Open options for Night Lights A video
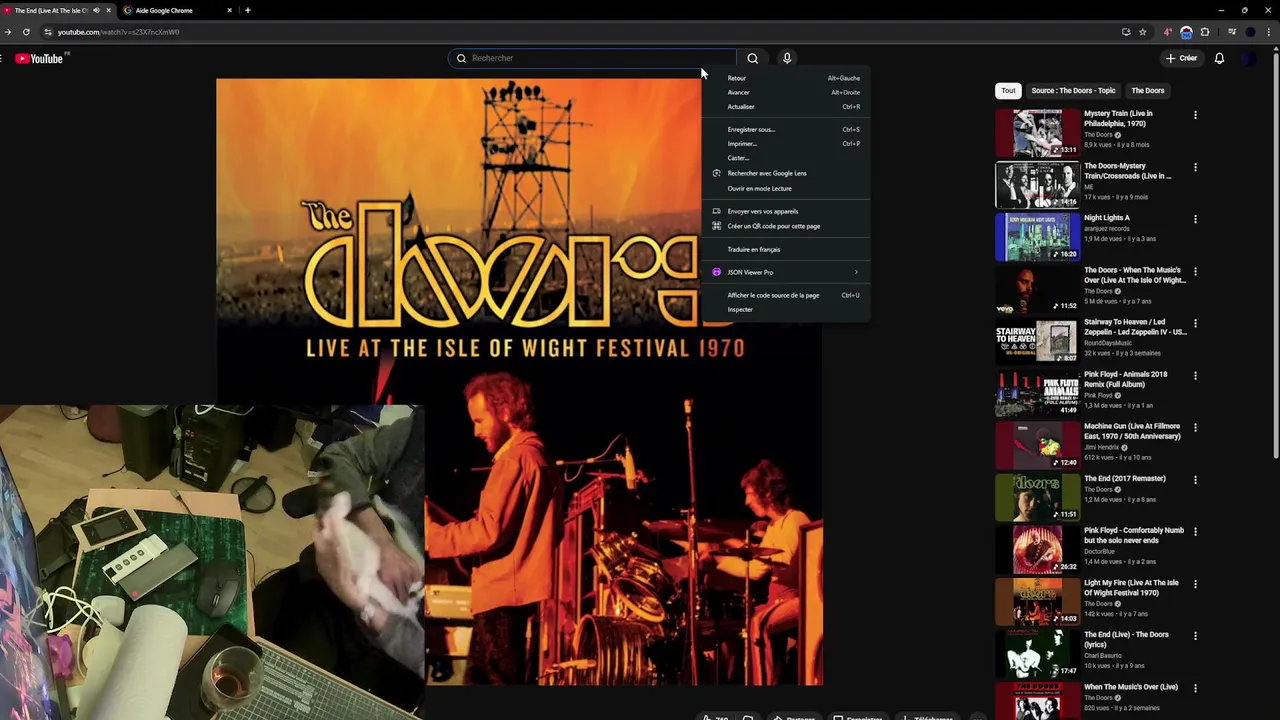 tap(1195, 219)
